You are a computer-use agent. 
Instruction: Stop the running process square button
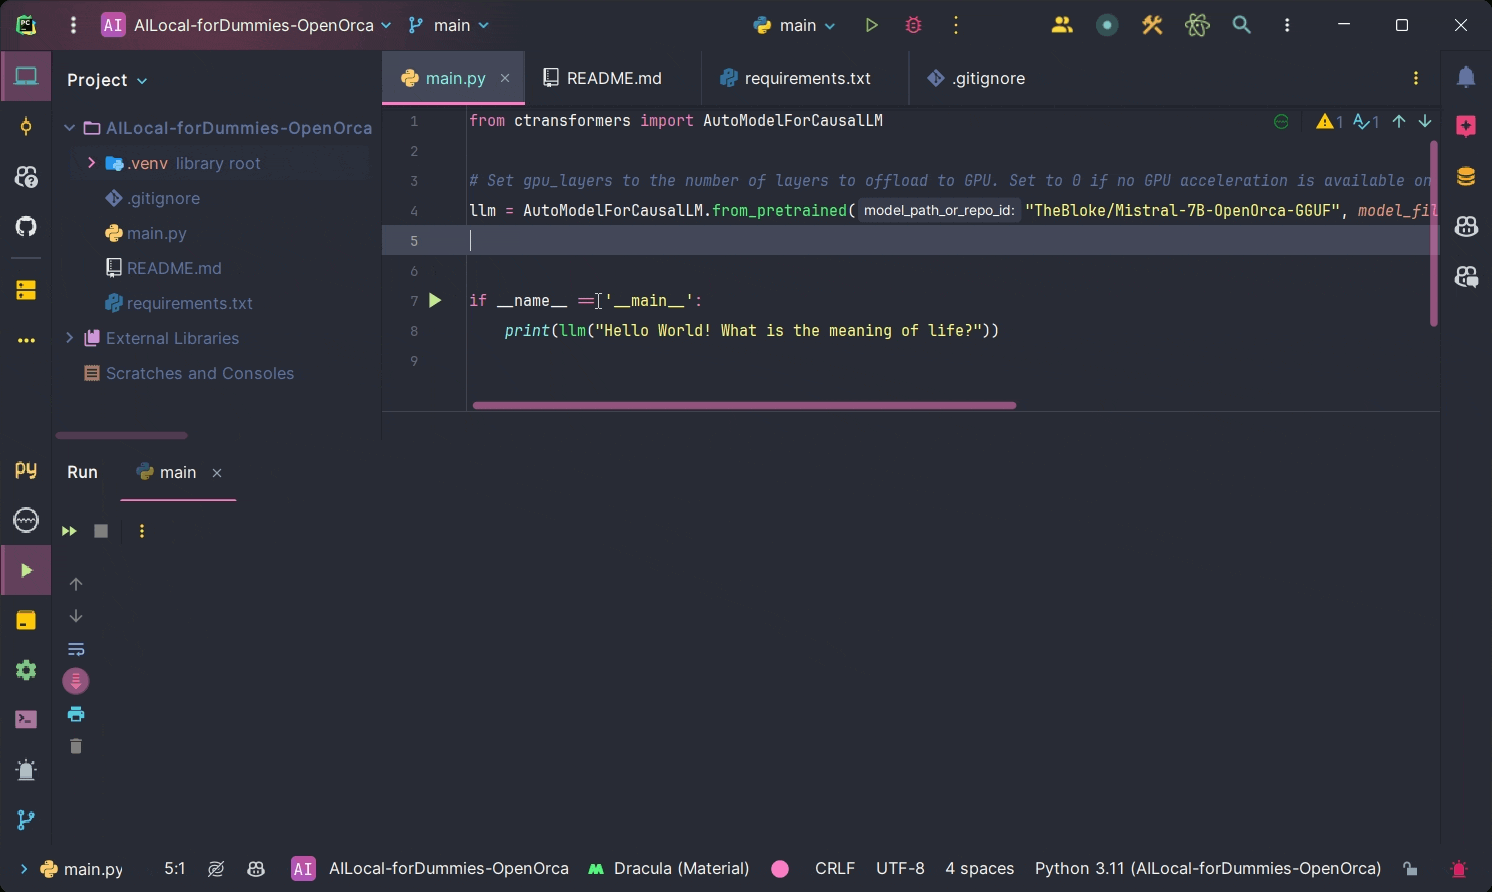101,531
